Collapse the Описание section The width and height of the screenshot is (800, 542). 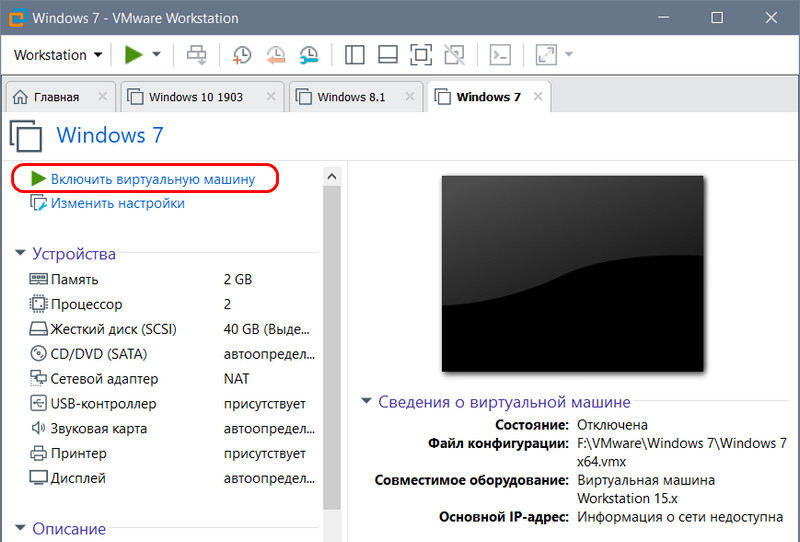click(x=20, y=528)
